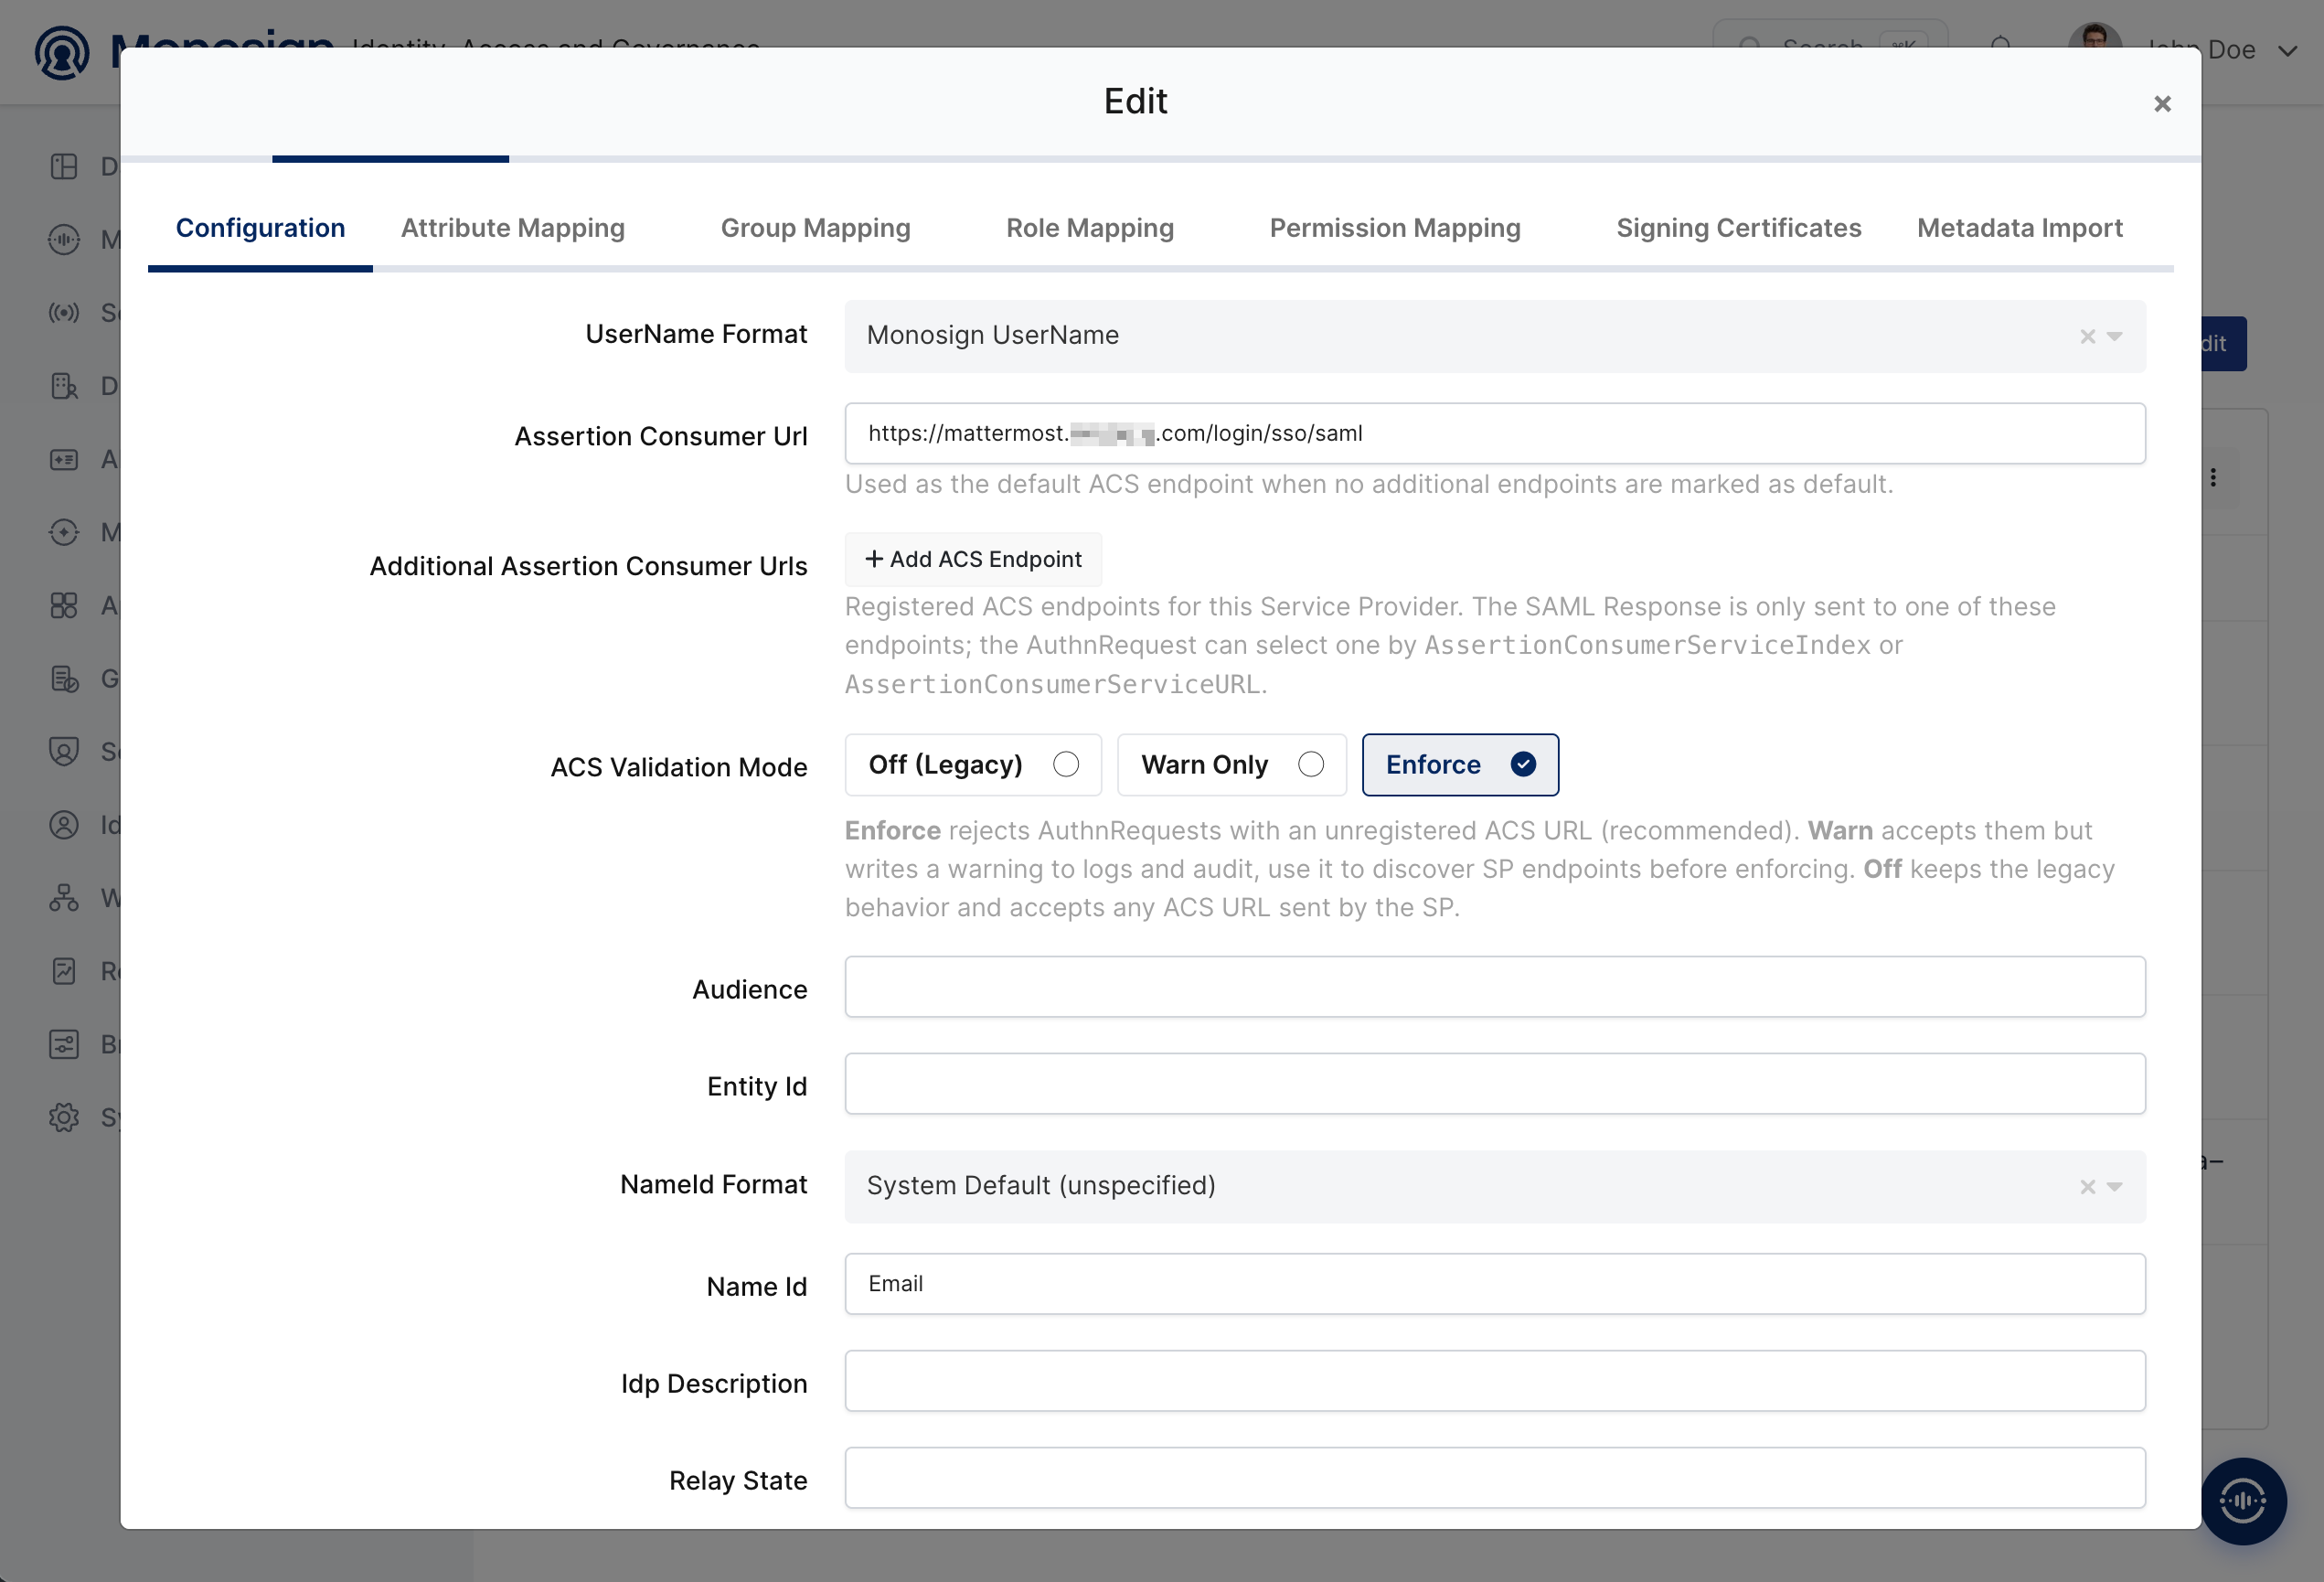Viewport: 2324px width, 1582px height.
Task: Go to the Permission Mapping tab
Action: click(x=1395, y=228)
